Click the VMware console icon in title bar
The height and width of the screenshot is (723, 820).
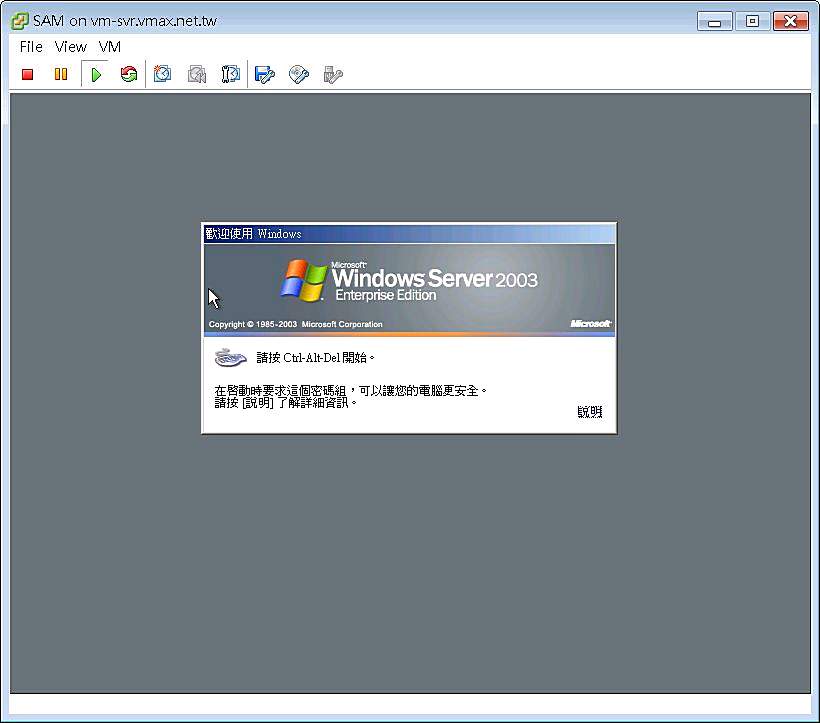[x=19, y=21]
